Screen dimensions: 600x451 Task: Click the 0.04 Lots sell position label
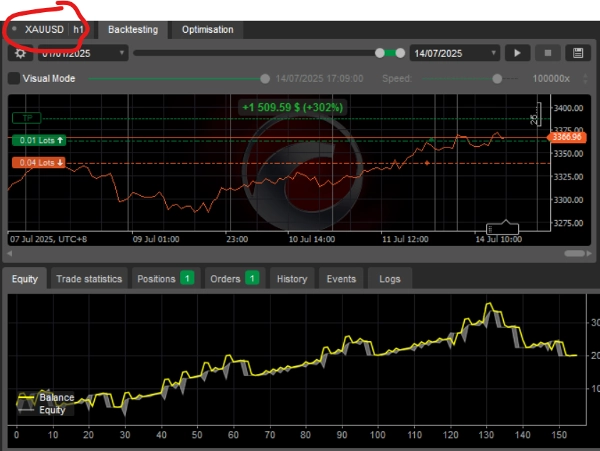pyautogui.click(x=42, y=162)
